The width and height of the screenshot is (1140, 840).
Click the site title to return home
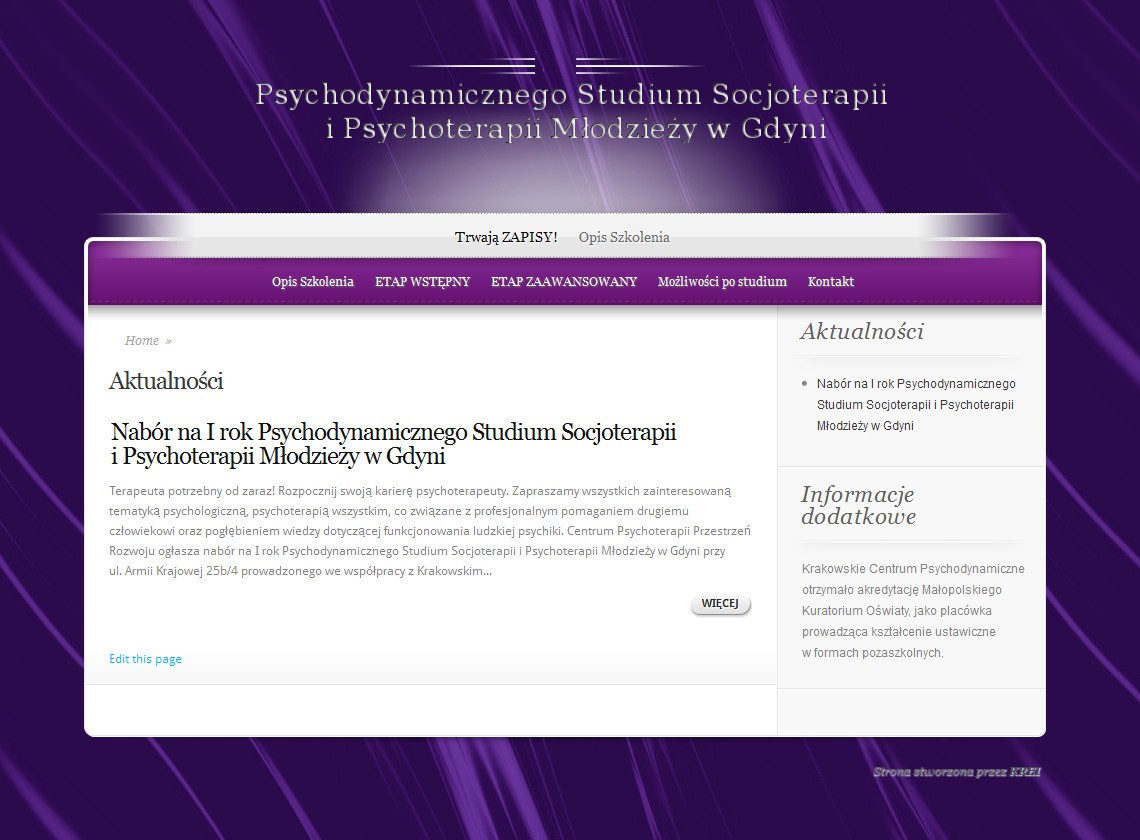(x=570, y=110)
